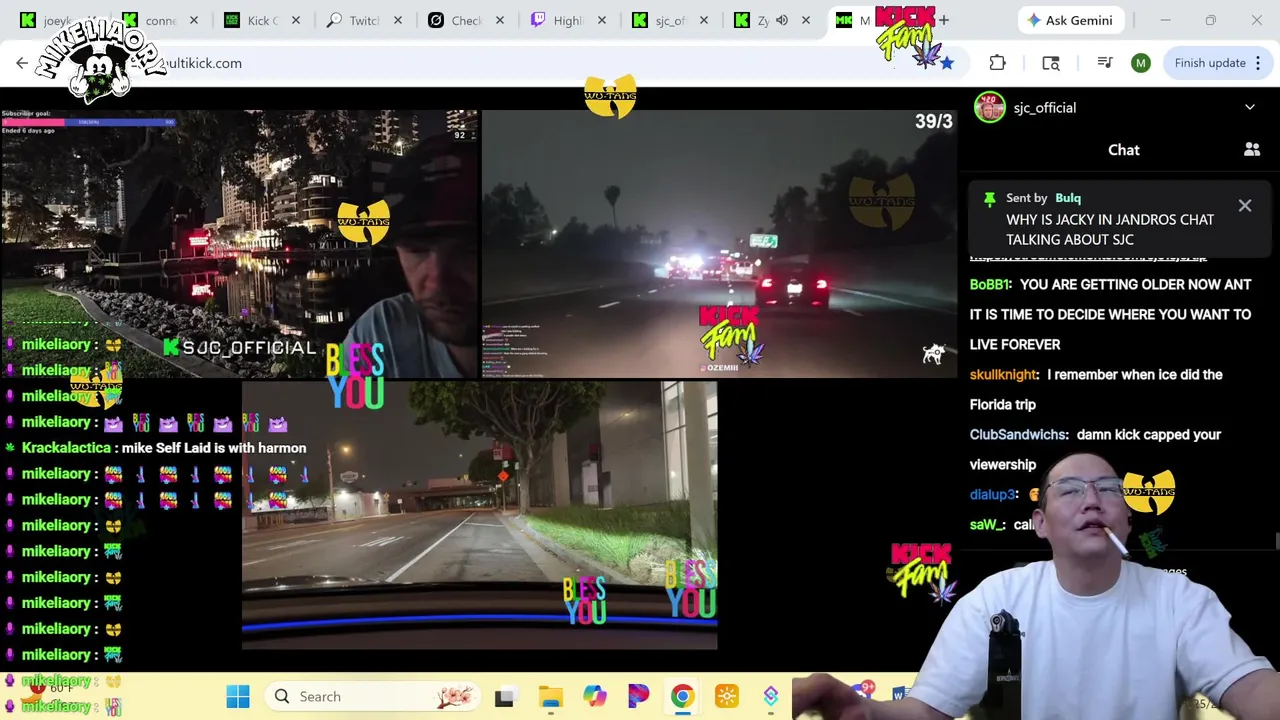Screen dimensions: 1280x720
Task: Go back using the browser back arrow
Action: [22, 63]
